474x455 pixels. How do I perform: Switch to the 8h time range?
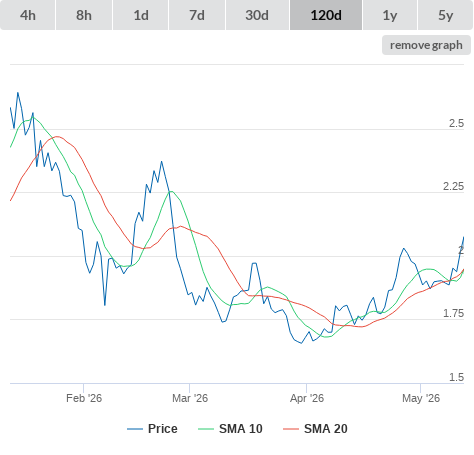pyautogui.click(x=84, y=15)
